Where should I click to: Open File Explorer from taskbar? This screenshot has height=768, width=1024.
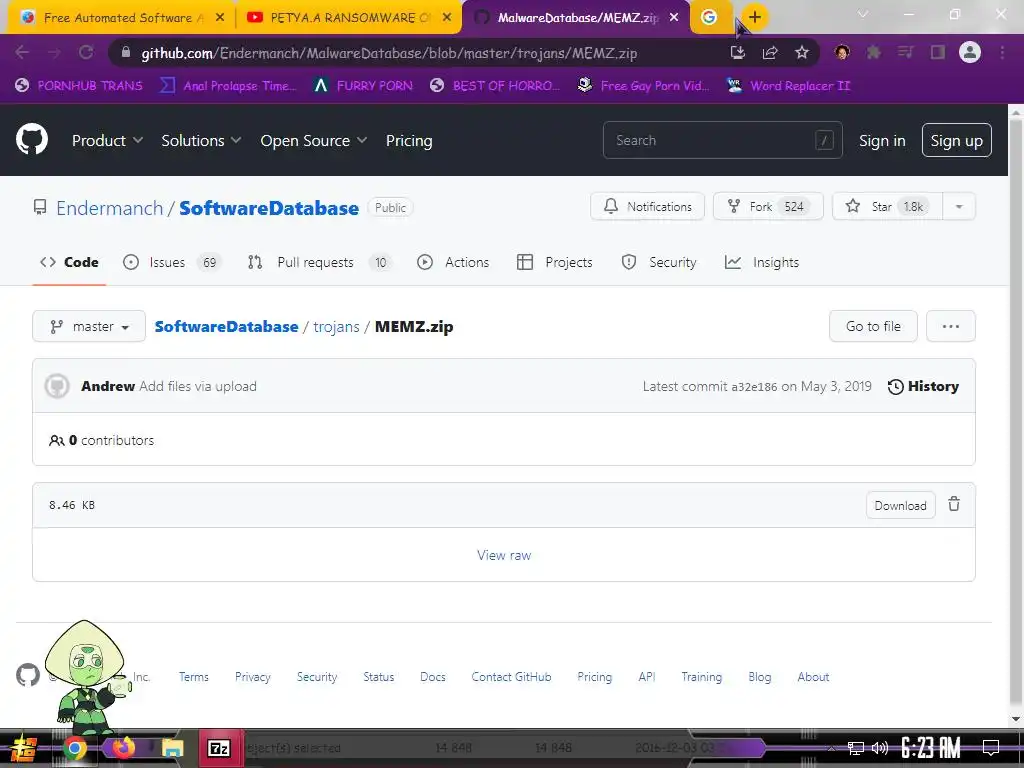click(x=172, y=748)
